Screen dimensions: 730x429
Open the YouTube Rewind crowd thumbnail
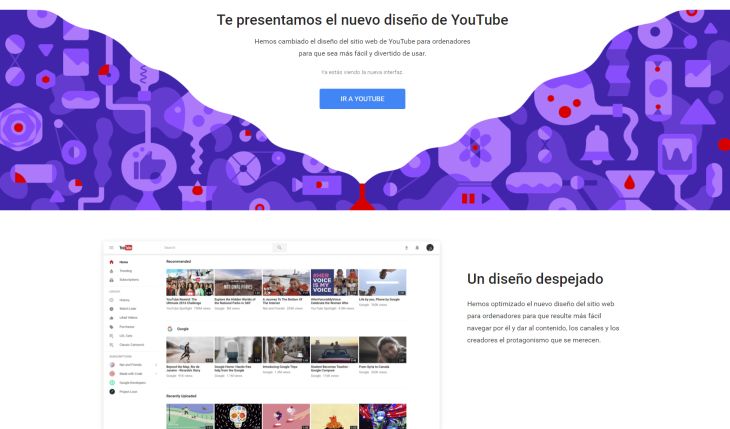(190, 282)
